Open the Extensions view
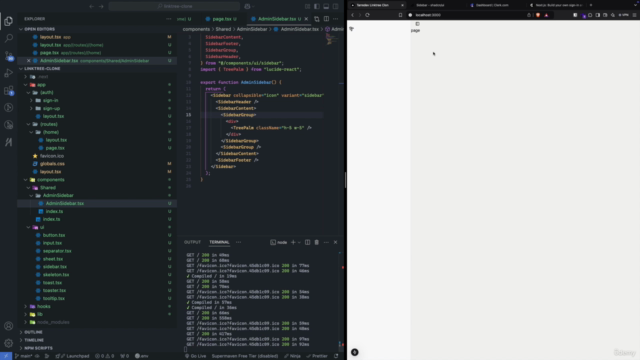 tap(9, 90)
